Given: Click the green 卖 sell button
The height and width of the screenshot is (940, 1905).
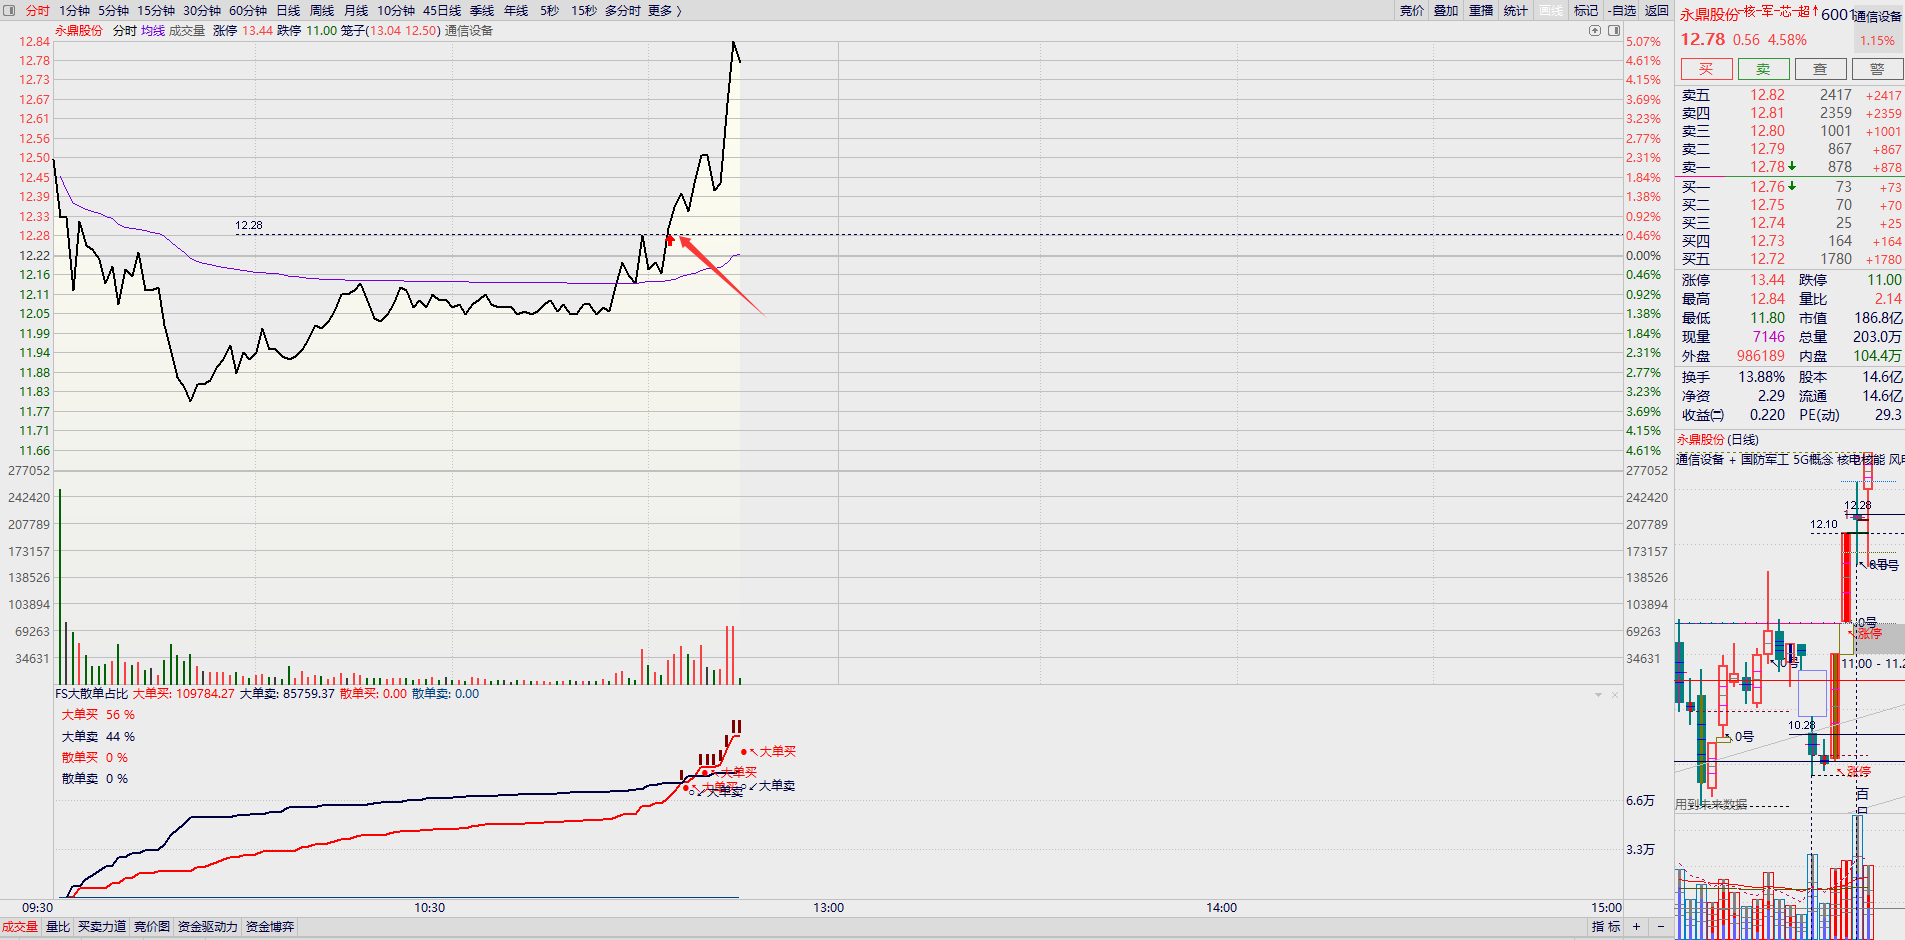Looking at the screenshot, I should [1763, 69].
